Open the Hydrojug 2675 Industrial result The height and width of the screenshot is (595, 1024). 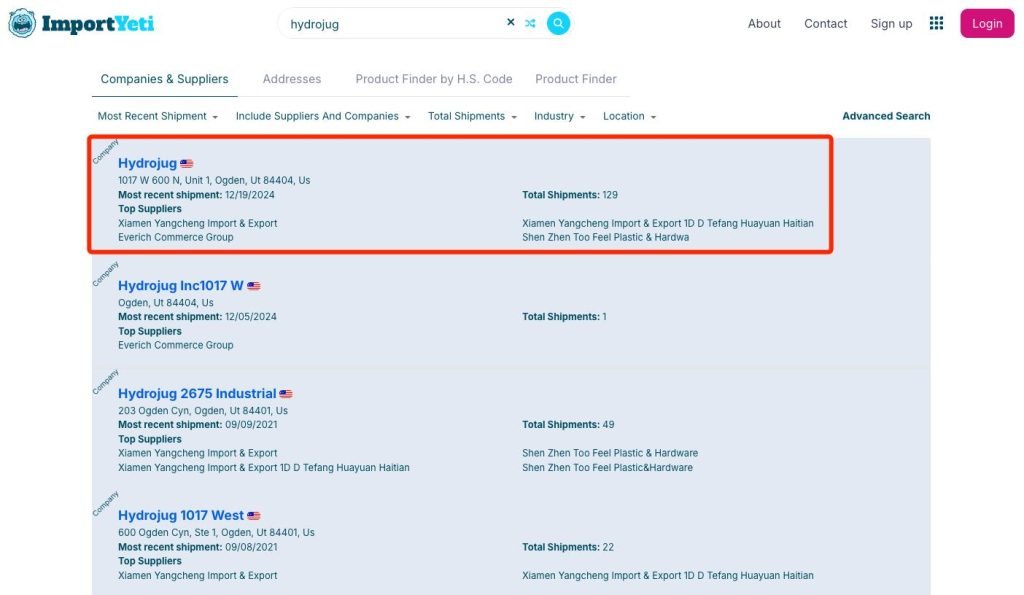pyautogui.click(x=197, y=394)
